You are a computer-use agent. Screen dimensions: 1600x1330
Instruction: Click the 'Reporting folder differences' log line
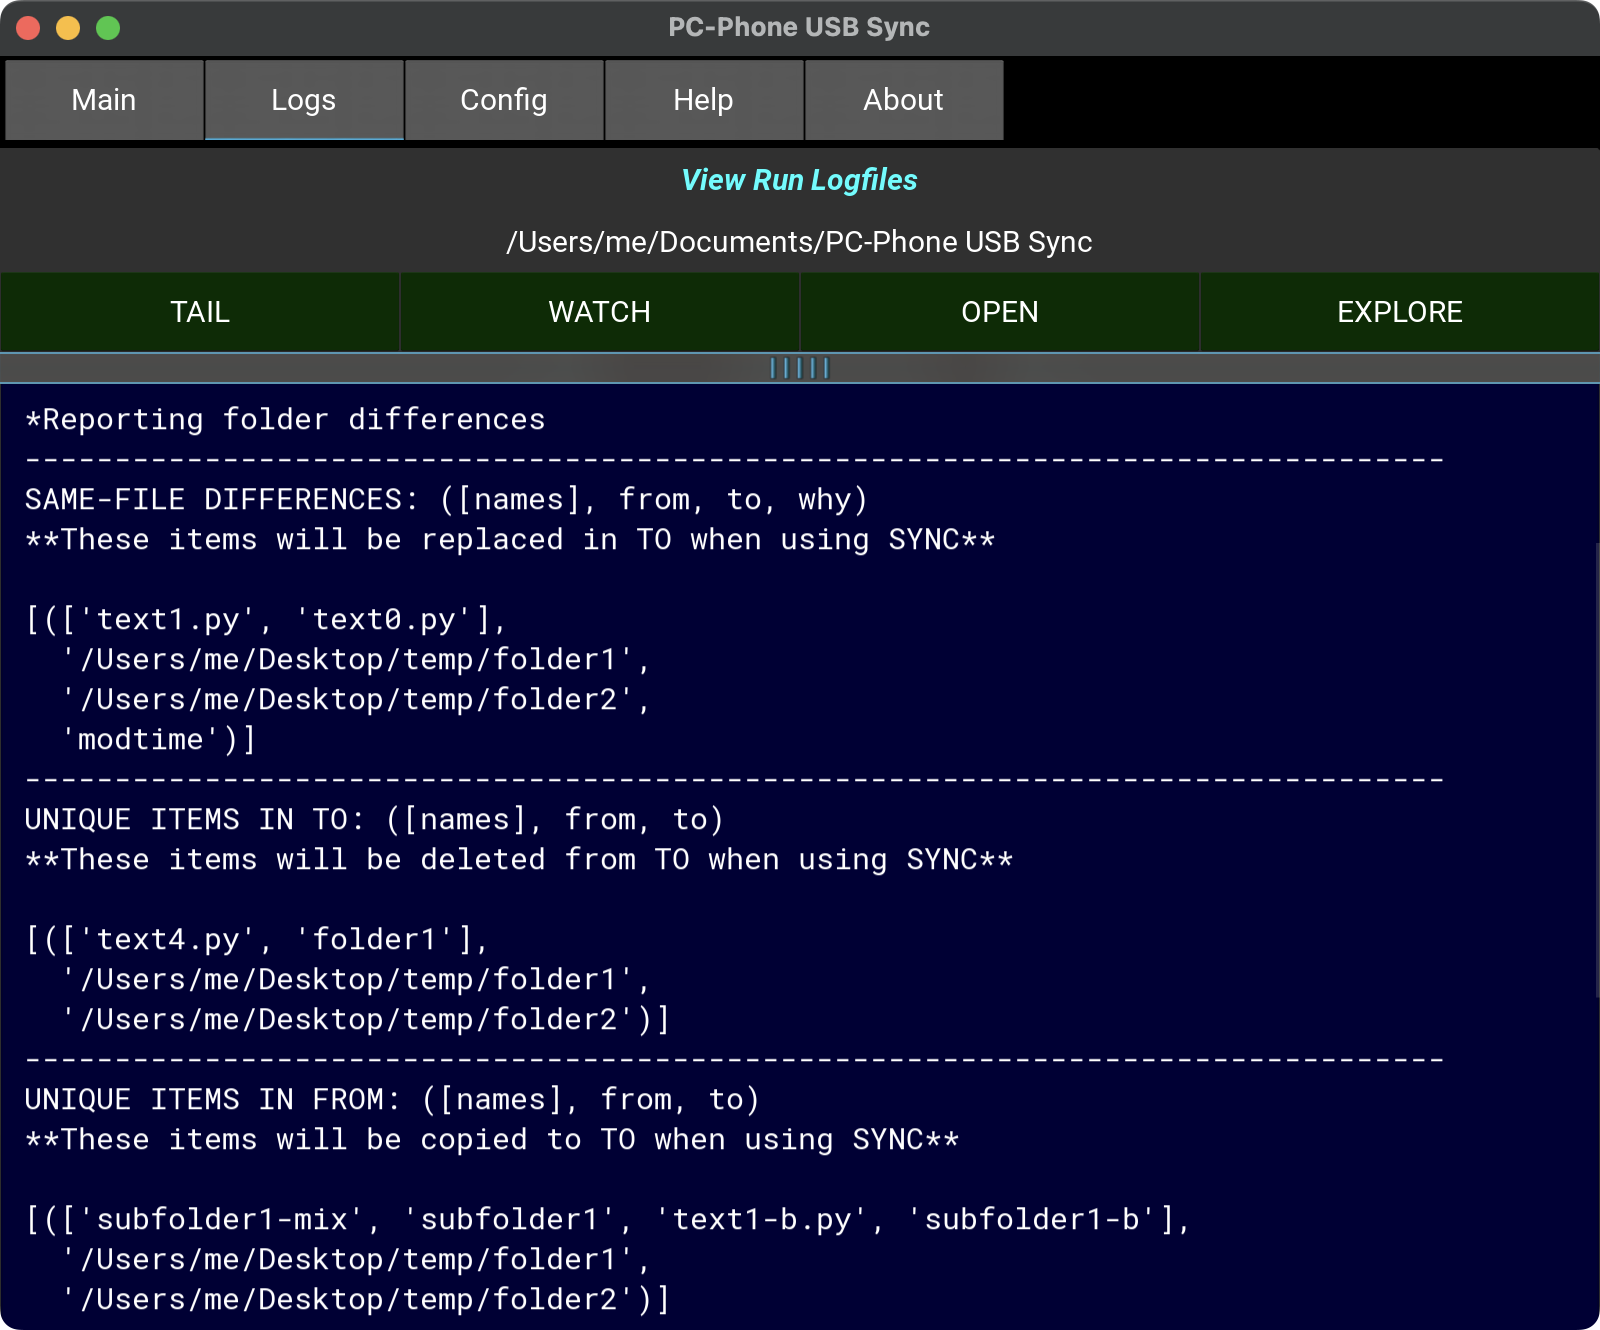(285, 420)
